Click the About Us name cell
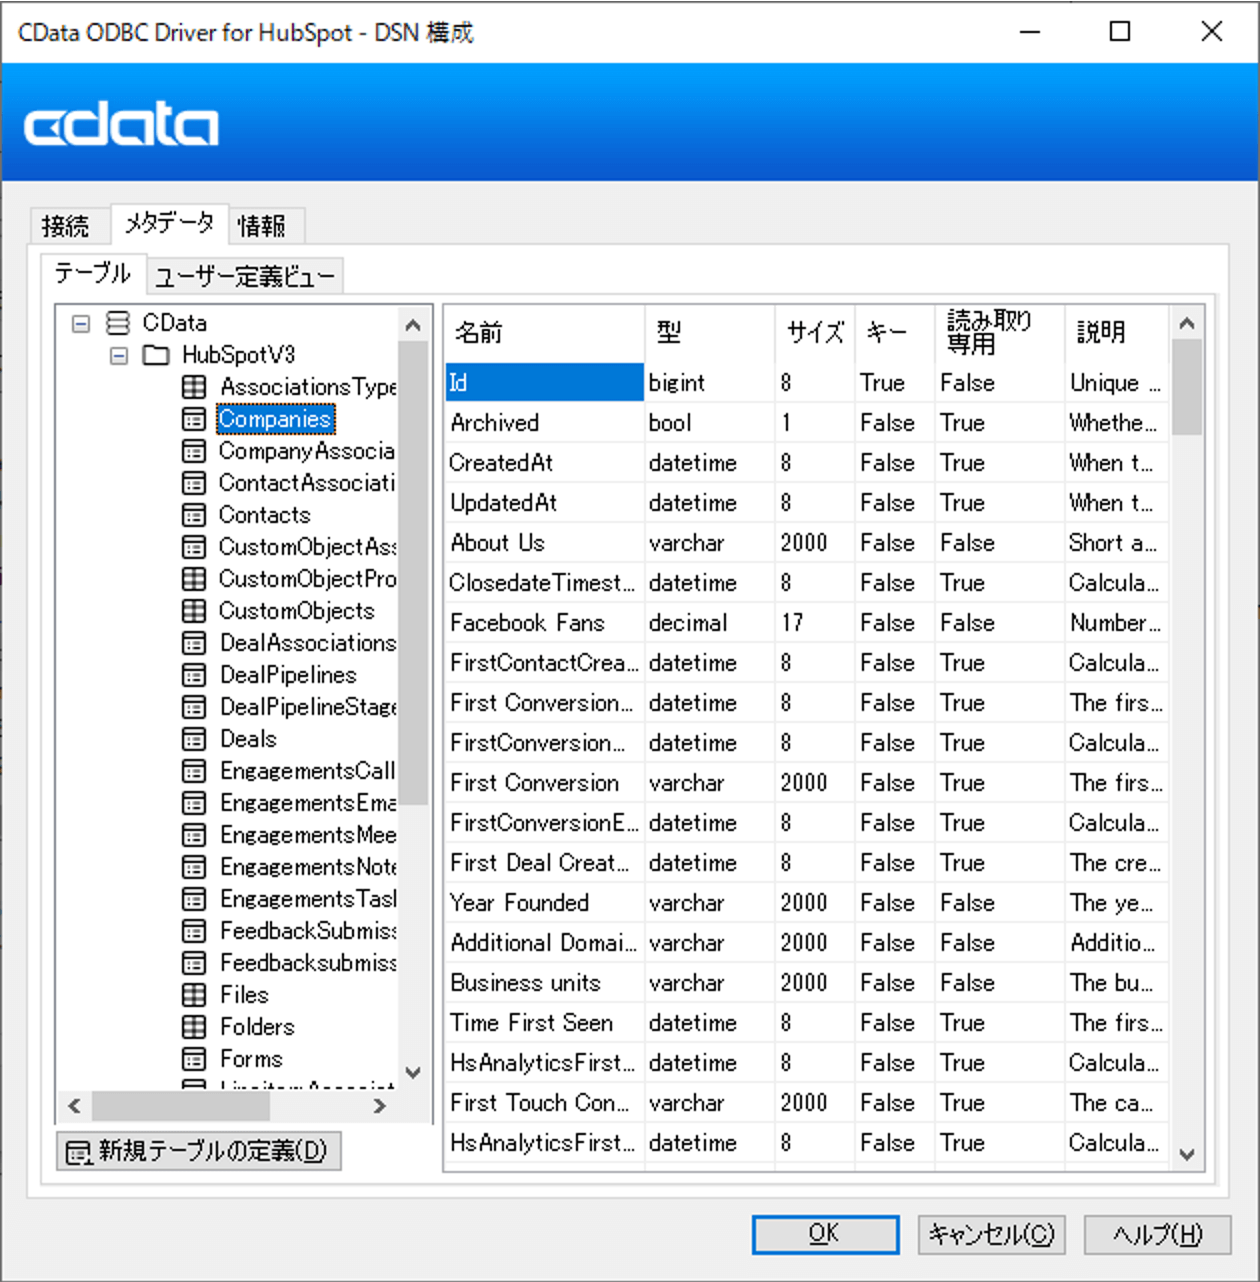This screenshot has width=1260, height=1282. [x=545, y=543]
